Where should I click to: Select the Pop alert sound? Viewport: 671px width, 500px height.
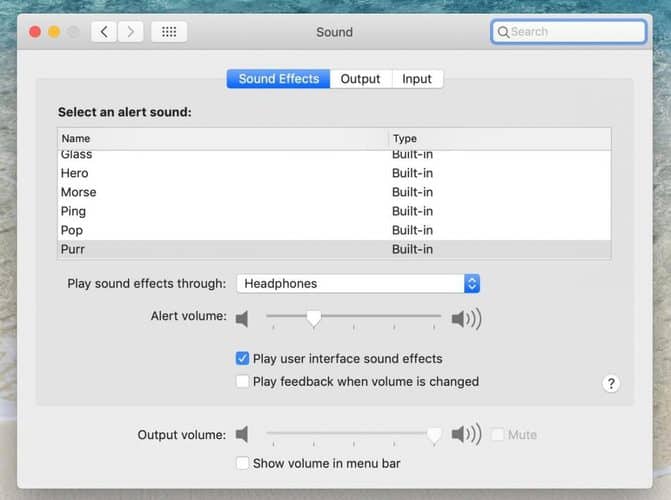pyautogui.click(x=334, y=230)
